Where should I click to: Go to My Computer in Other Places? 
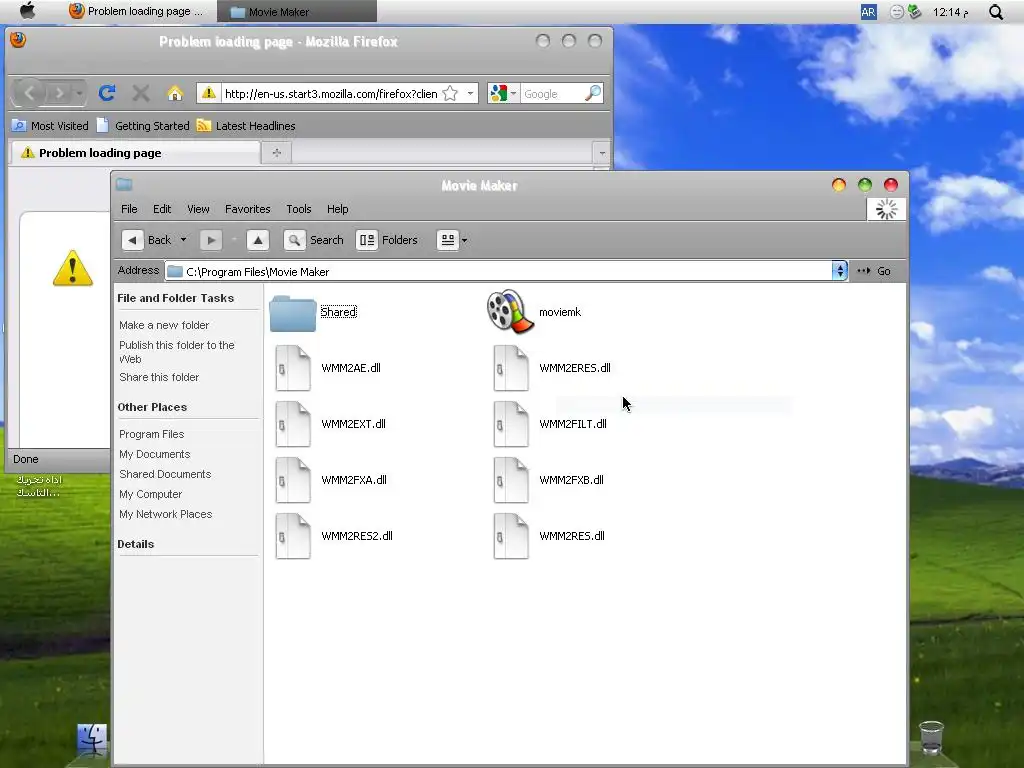click(x=150, y=494)
